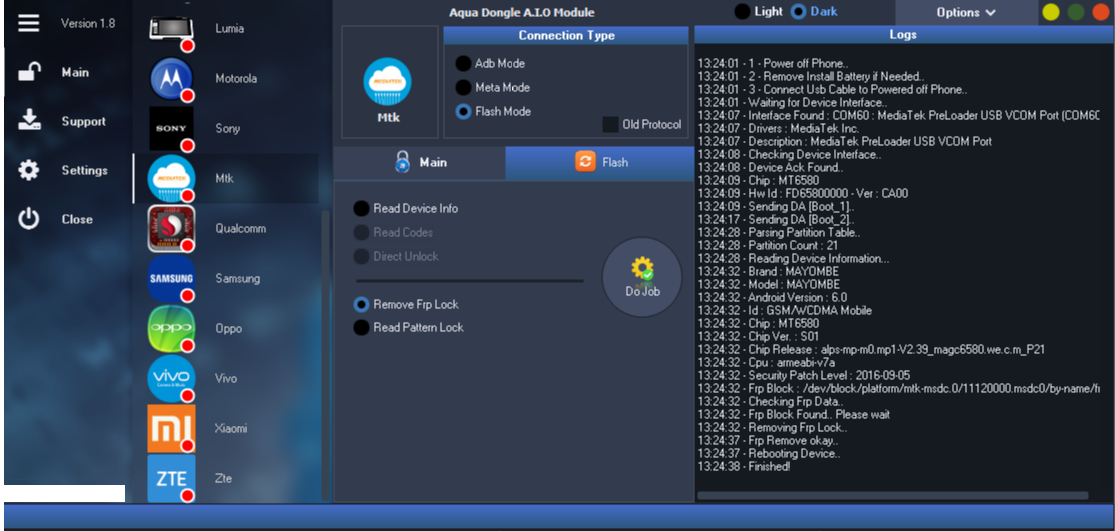Viewport: 1115px width, 531px height.
Task: Click the Close sidebar menu item
Action: [77, 219]
